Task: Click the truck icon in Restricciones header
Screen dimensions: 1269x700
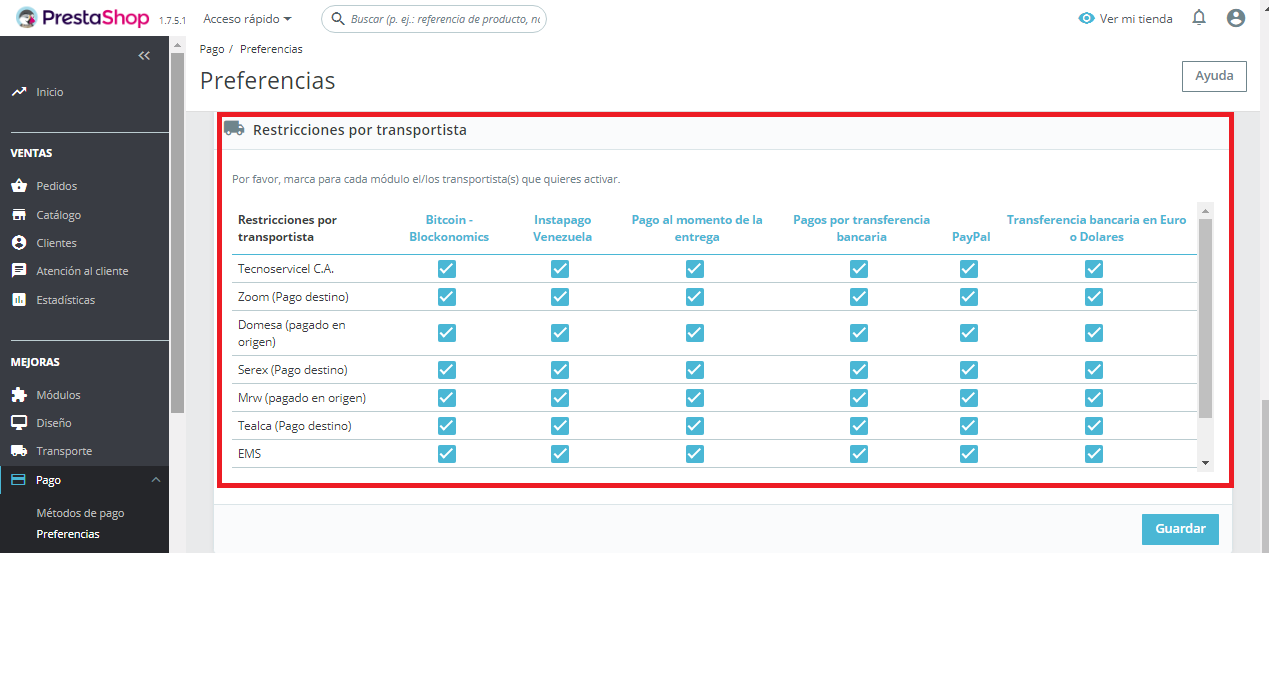Action: pos(234,129)
